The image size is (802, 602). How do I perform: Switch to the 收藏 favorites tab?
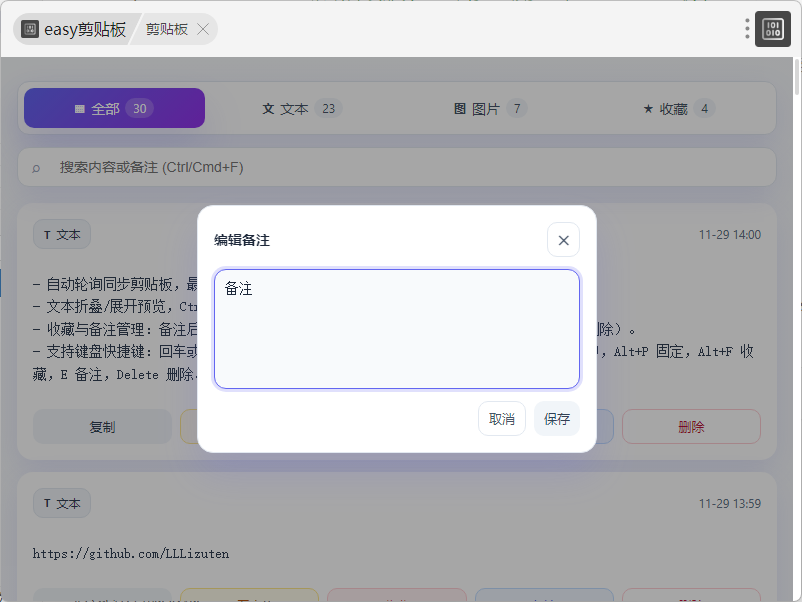[677, 108]
